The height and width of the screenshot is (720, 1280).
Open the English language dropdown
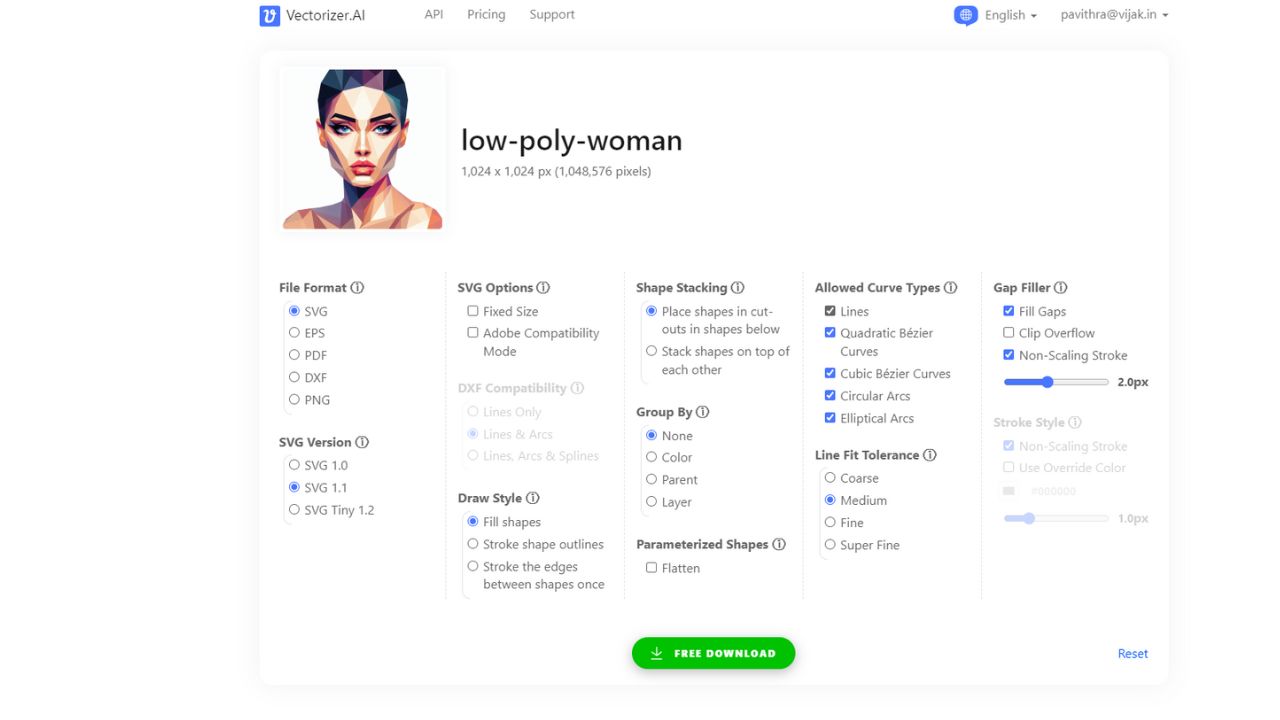(x=1010, y=15)
